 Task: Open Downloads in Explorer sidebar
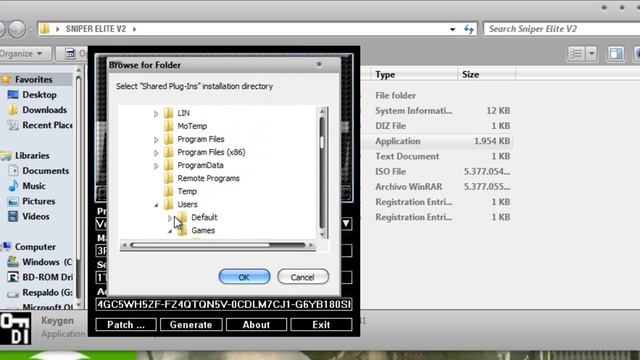[44, 110]
